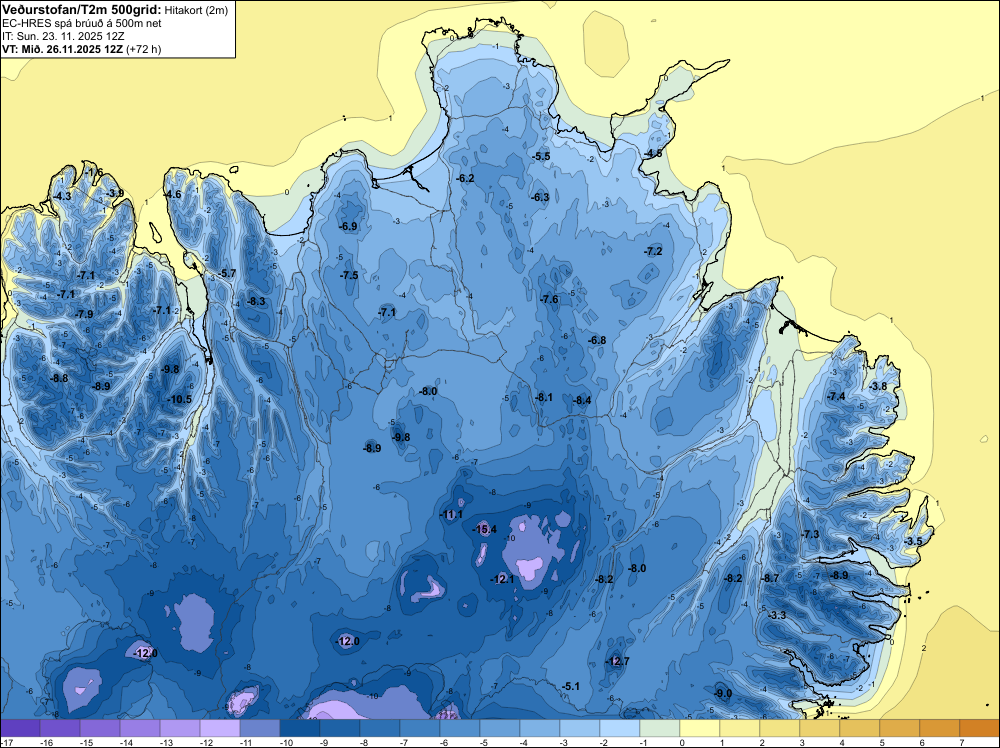Image resolution: width=1000 pixels, height=748 pixels.
Task: Select the '-4.3' temperature label
Action: tap(62, 196)
